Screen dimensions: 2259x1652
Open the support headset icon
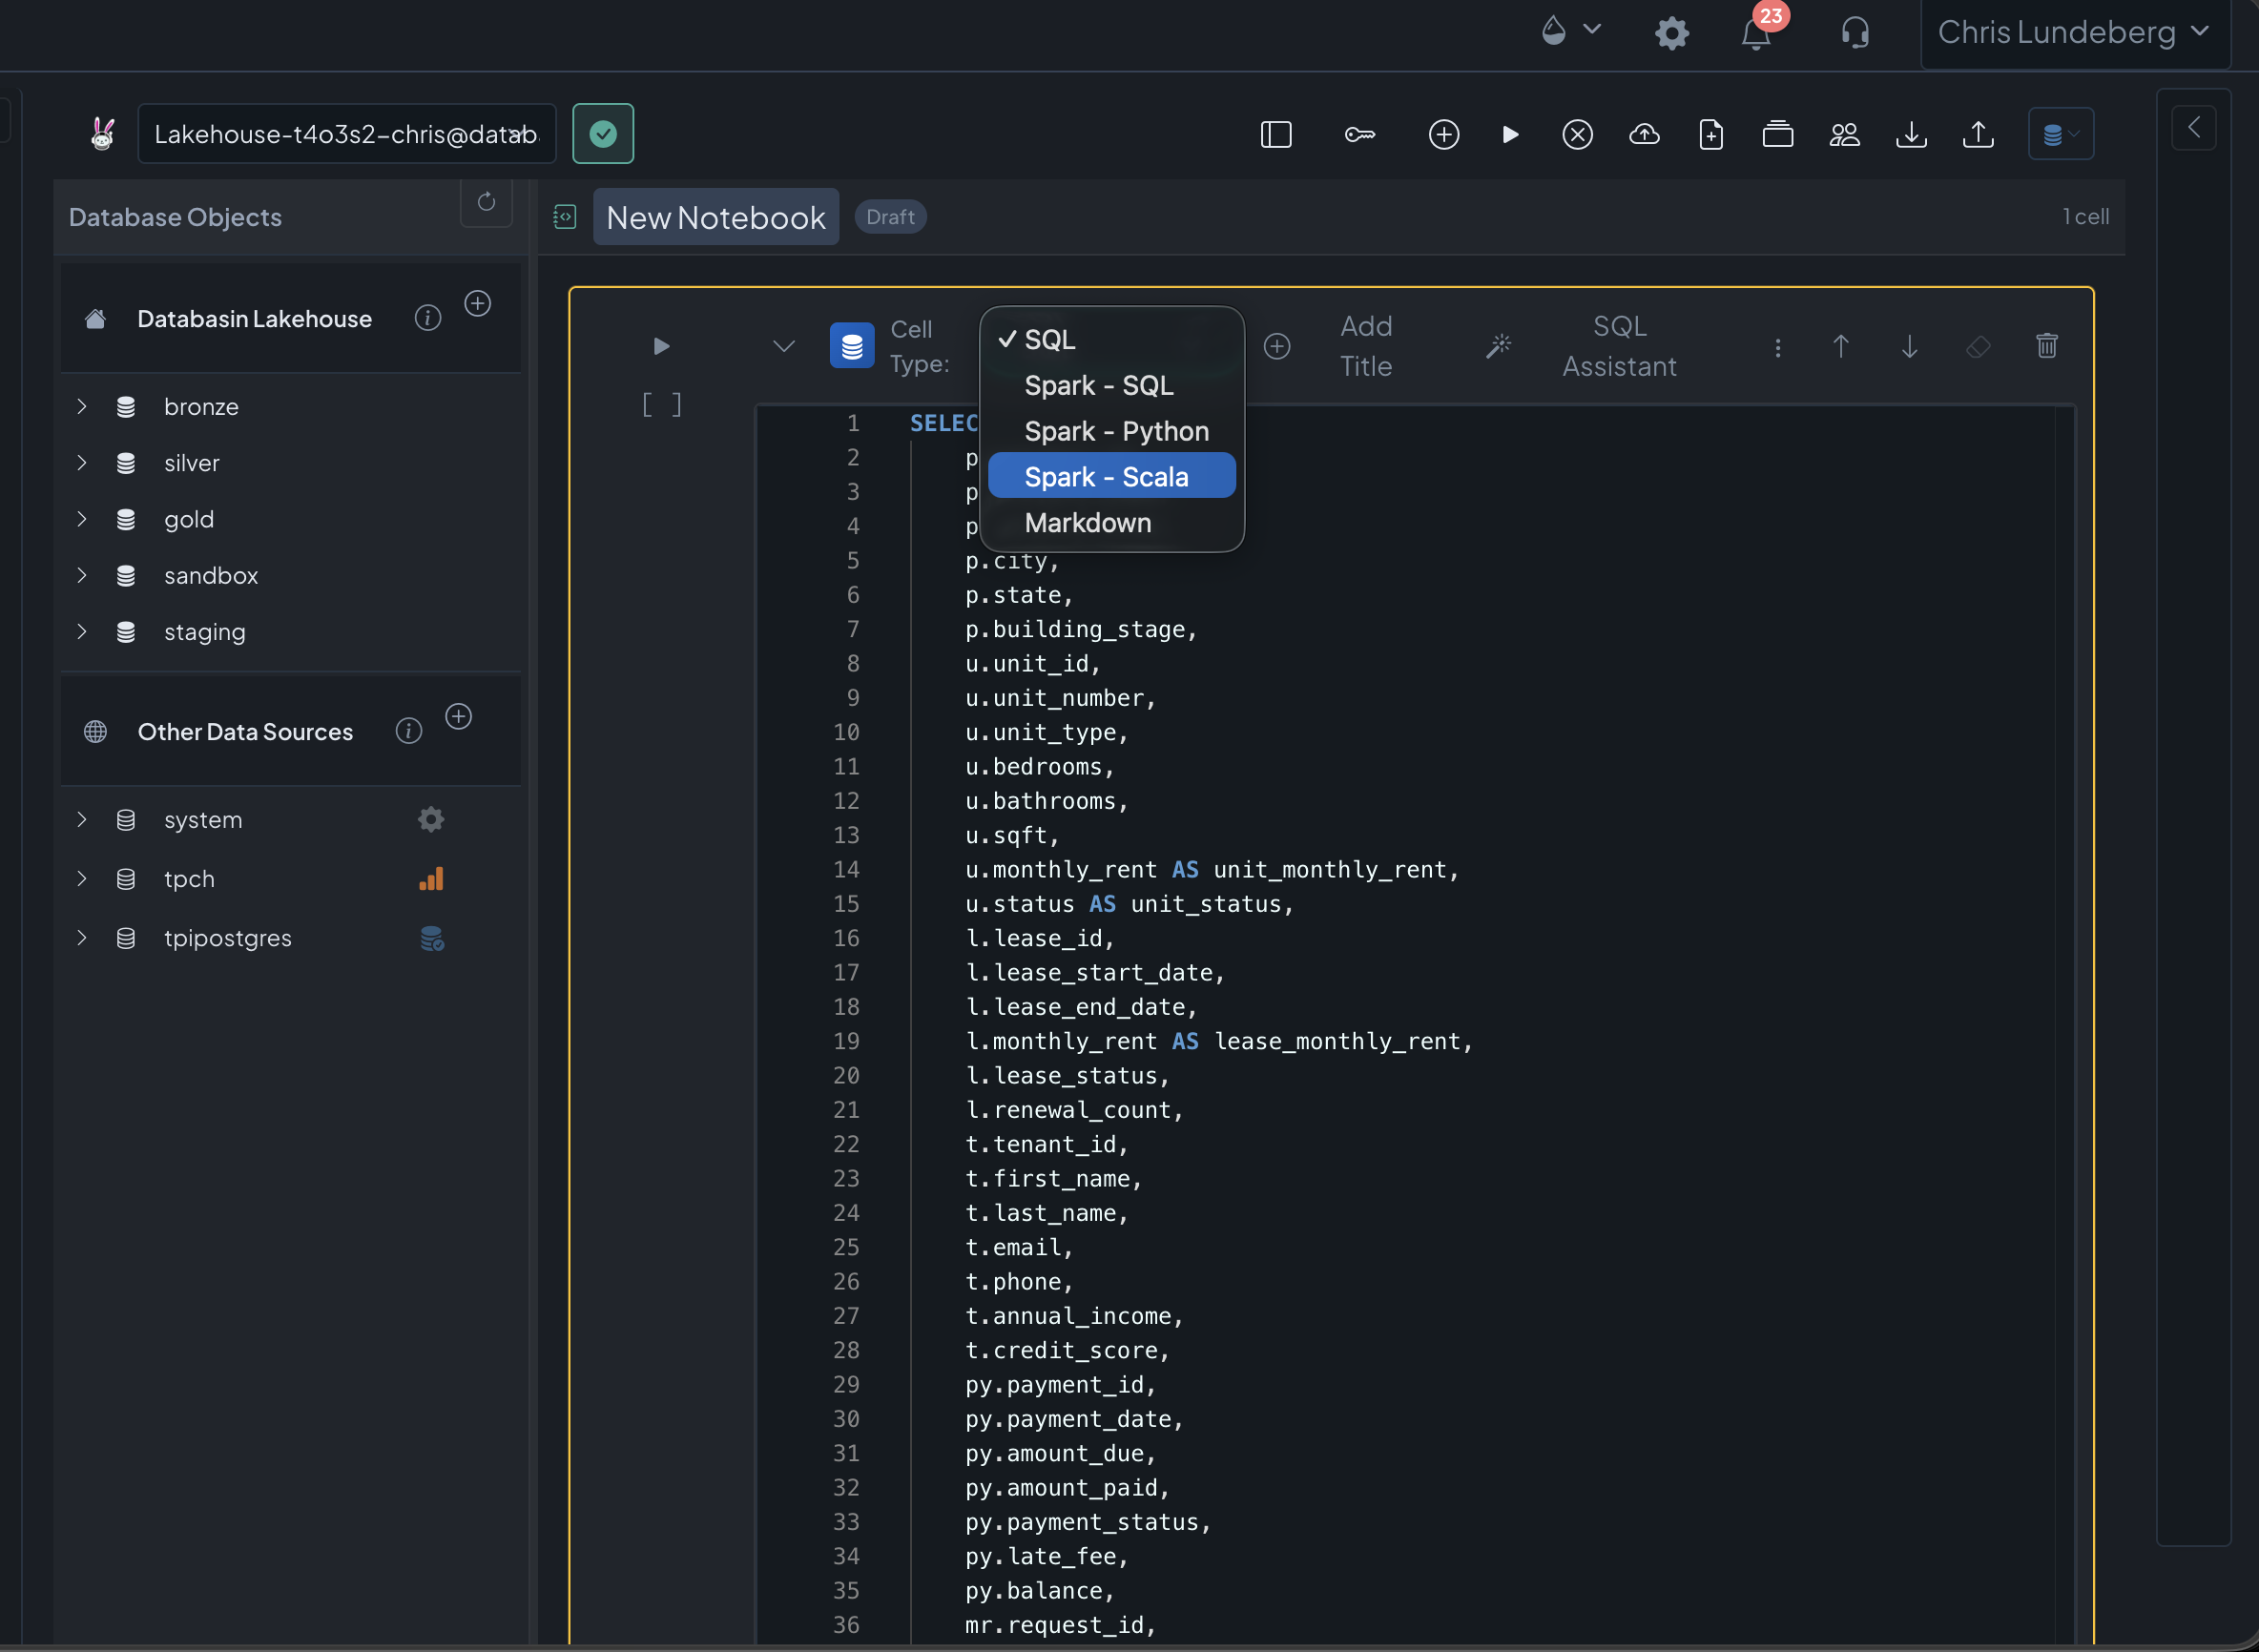pyautogui.click(x=1855, y=33)
